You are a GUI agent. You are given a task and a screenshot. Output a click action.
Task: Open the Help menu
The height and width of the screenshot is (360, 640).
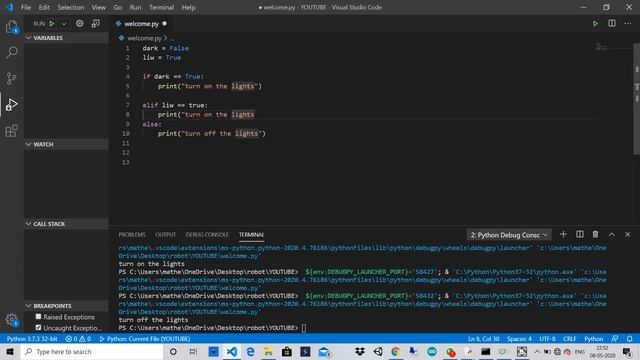point(188,7)
